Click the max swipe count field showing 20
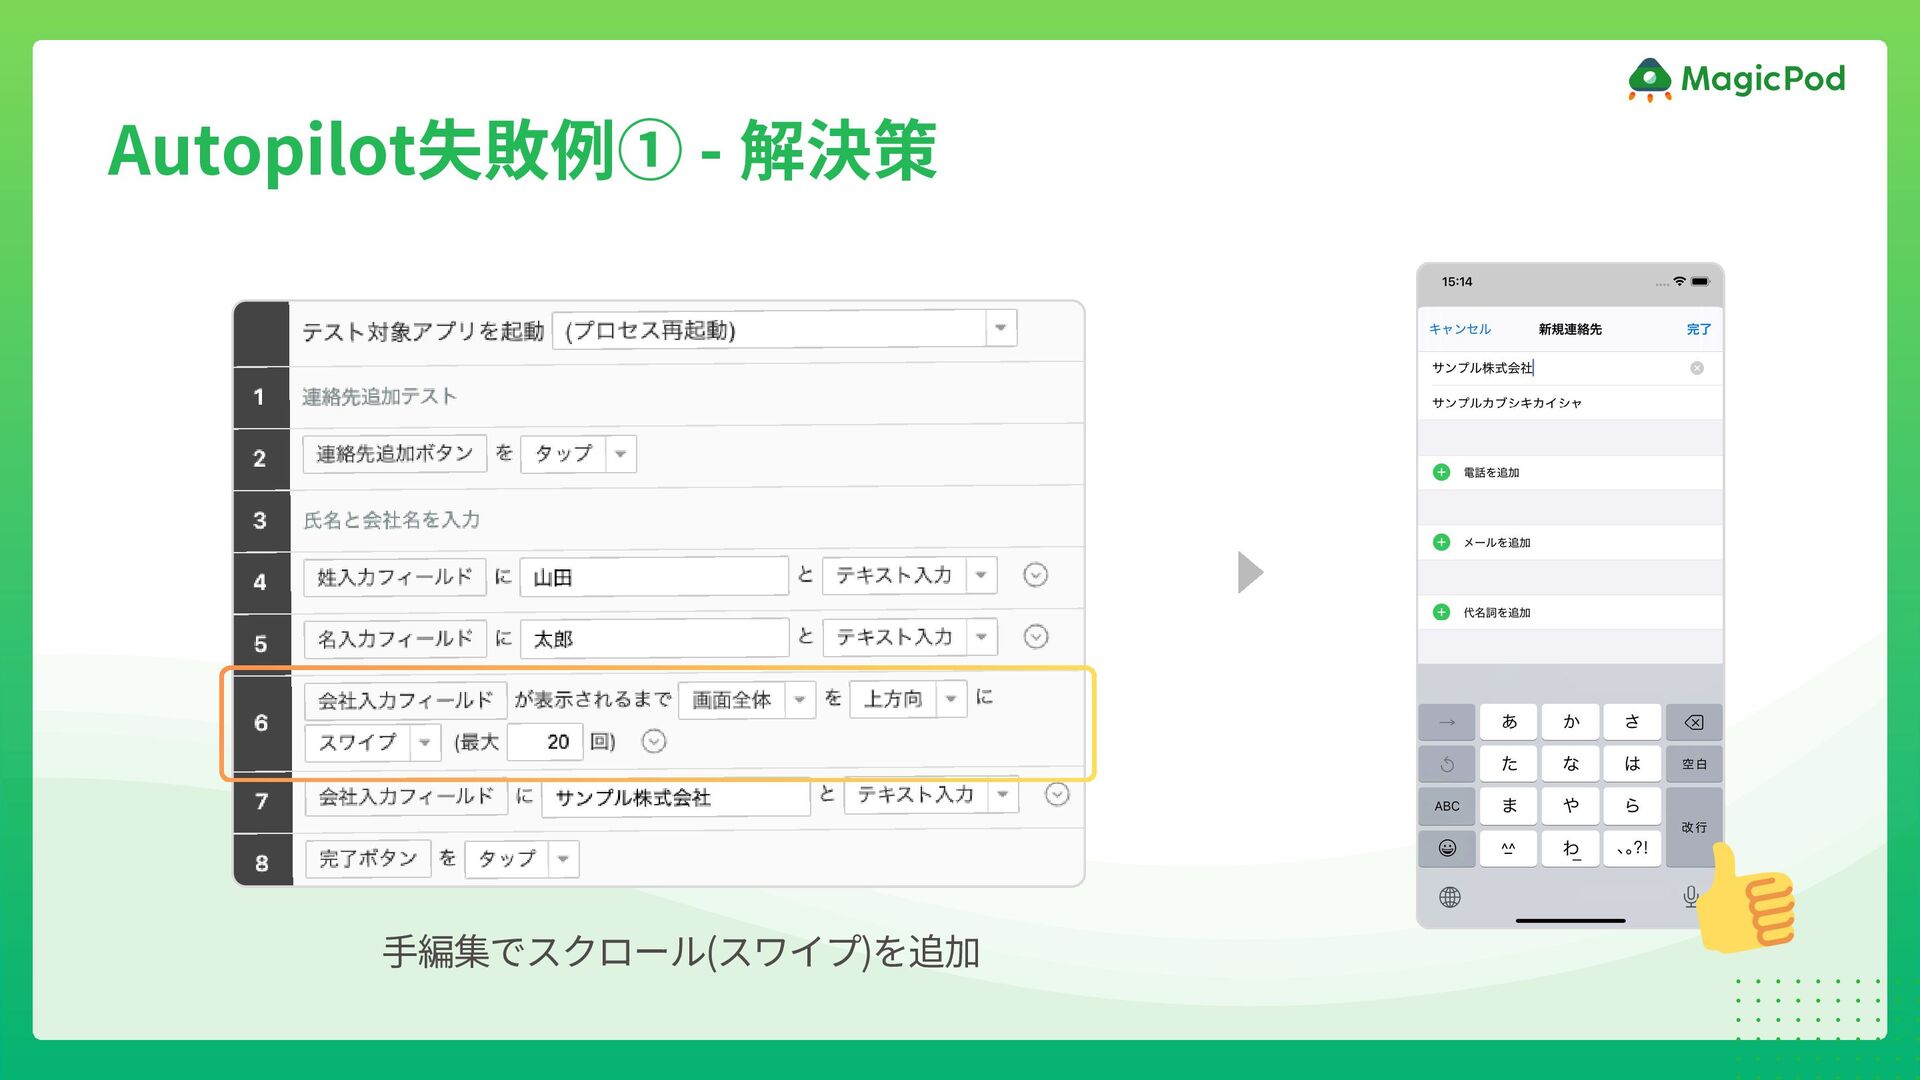Image resolution: width=1920 pixels, height=1080 pixels. pyautogui.click(x=545, y=742)
